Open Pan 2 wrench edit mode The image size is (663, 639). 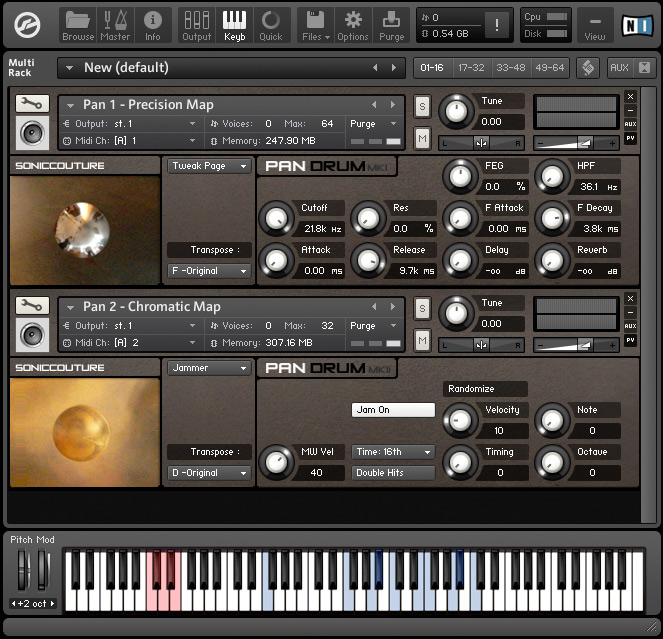point(32,305)
